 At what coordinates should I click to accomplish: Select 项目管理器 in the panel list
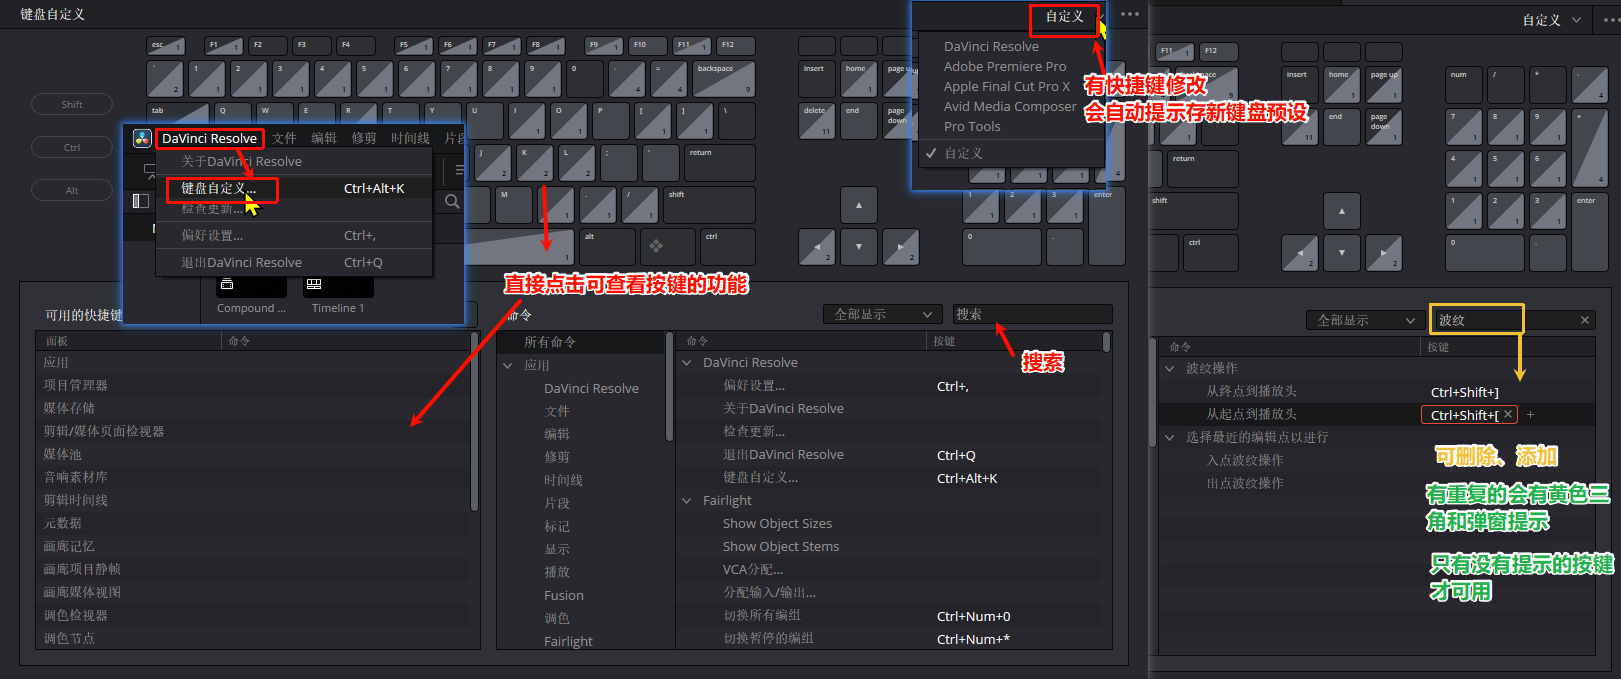click(x=252, y=385)
